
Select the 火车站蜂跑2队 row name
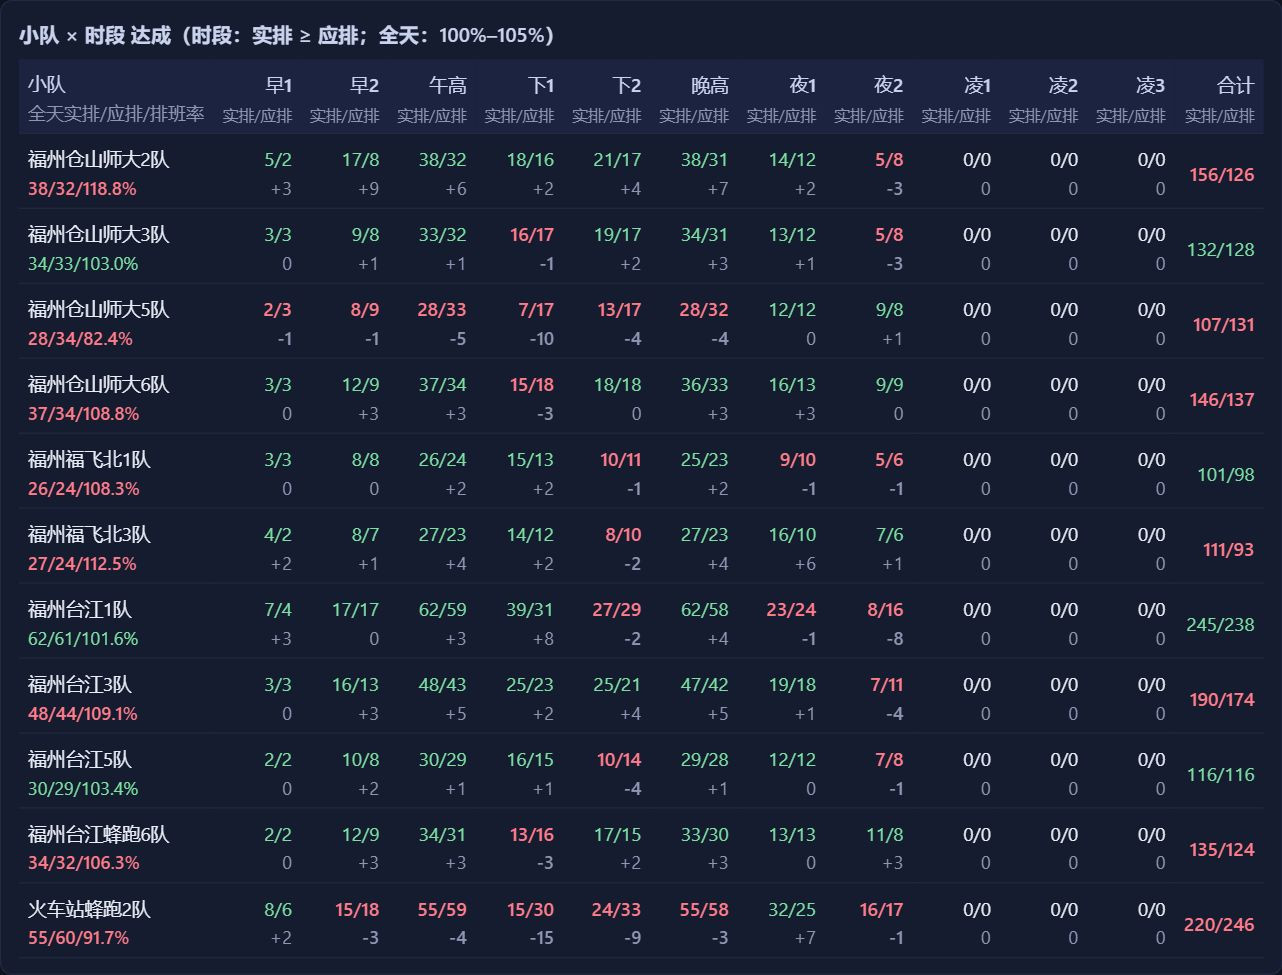click(x=89, y=909)
